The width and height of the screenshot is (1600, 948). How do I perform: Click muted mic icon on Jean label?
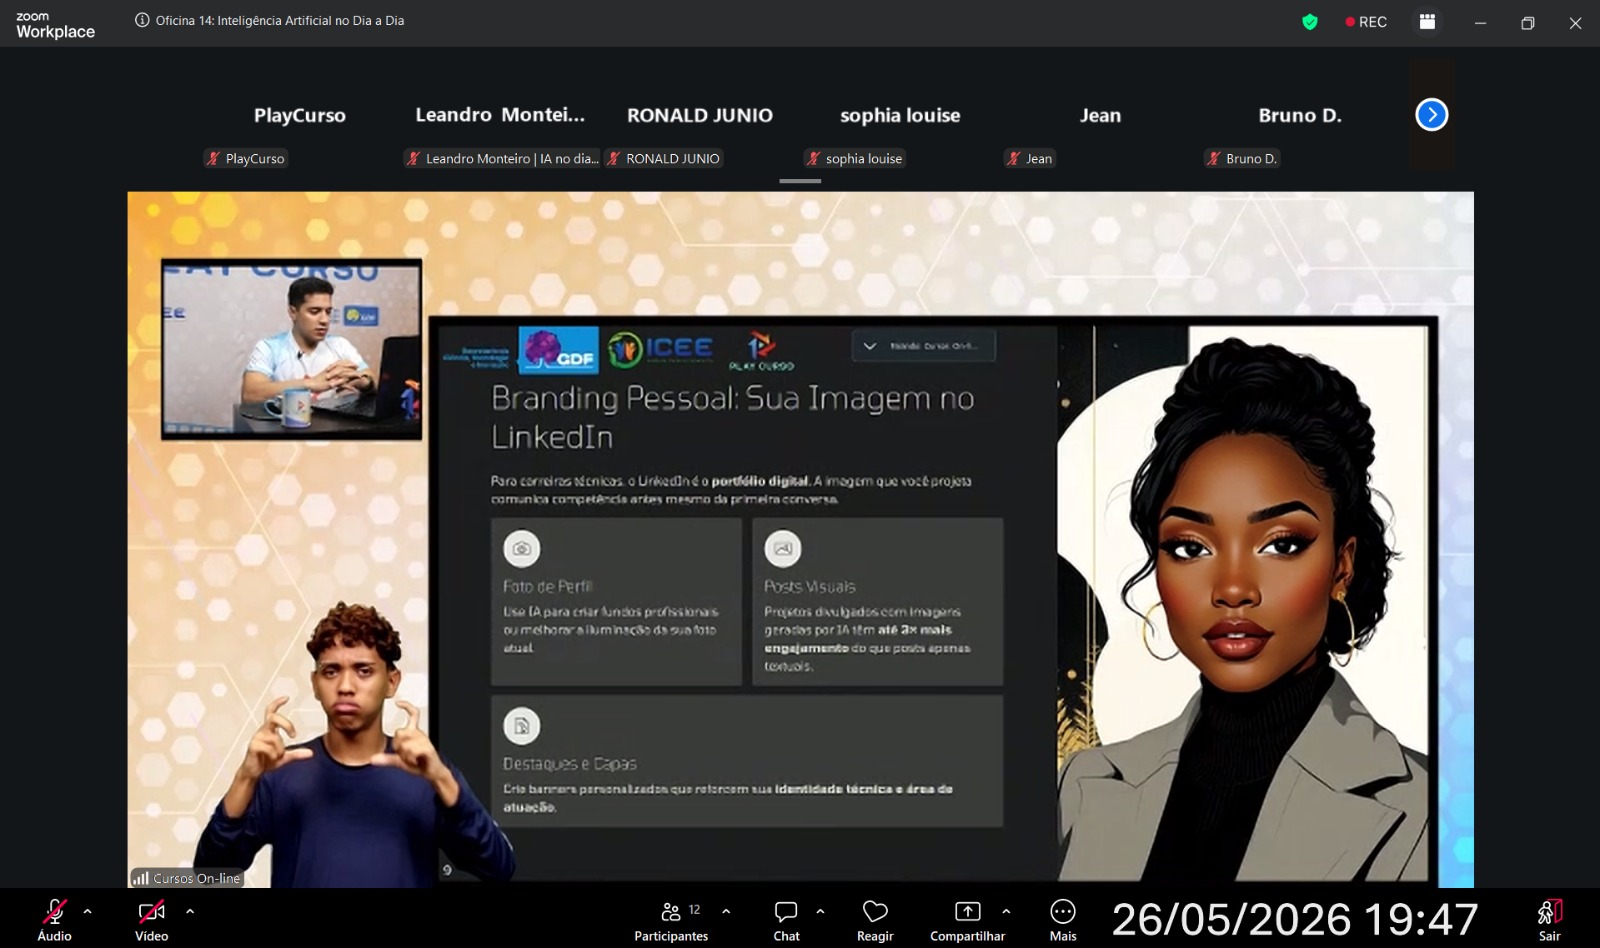(1013, 158)
